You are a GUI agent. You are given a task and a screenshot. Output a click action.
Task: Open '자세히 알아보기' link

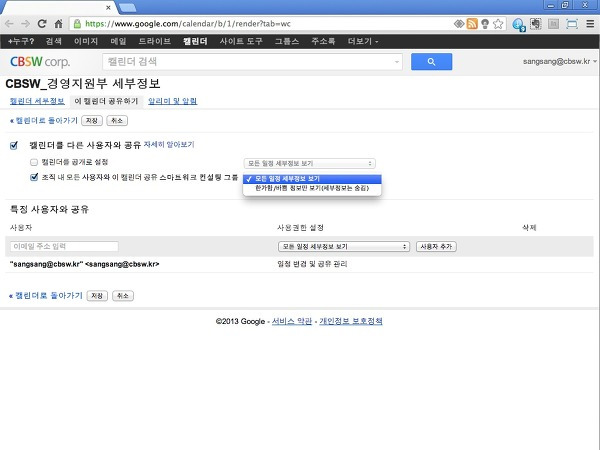coord(169,145)
